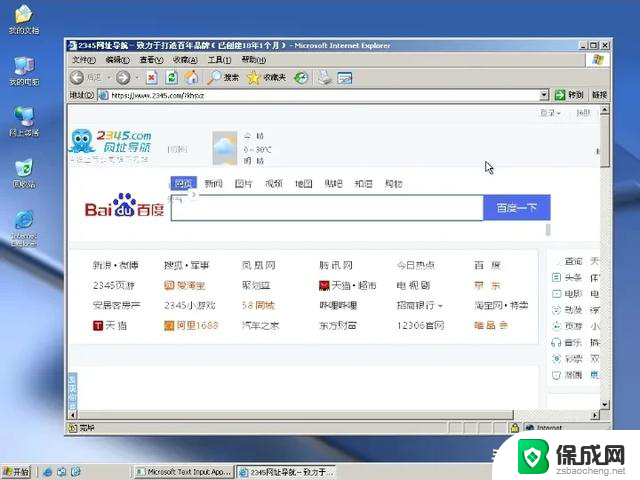Image resolution: width=640 pixels, height=480 pixels.
Task: Click the green 转到 Go arrow button
Action: tap(569, 95)
